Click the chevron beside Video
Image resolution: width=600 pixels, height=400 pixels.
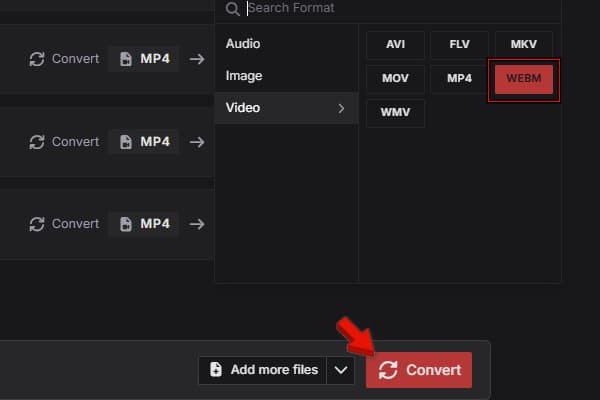coord(341,109)
